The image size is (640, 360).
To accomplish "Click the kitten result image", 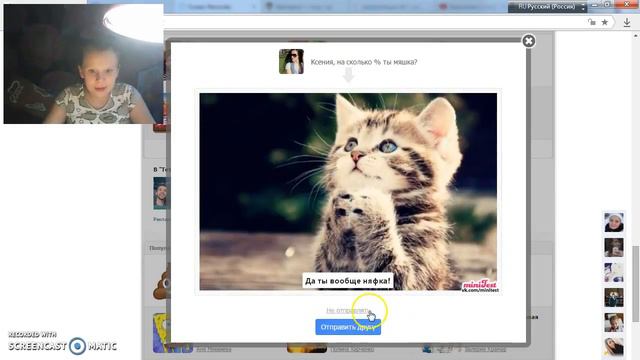I will click(348, 191).
